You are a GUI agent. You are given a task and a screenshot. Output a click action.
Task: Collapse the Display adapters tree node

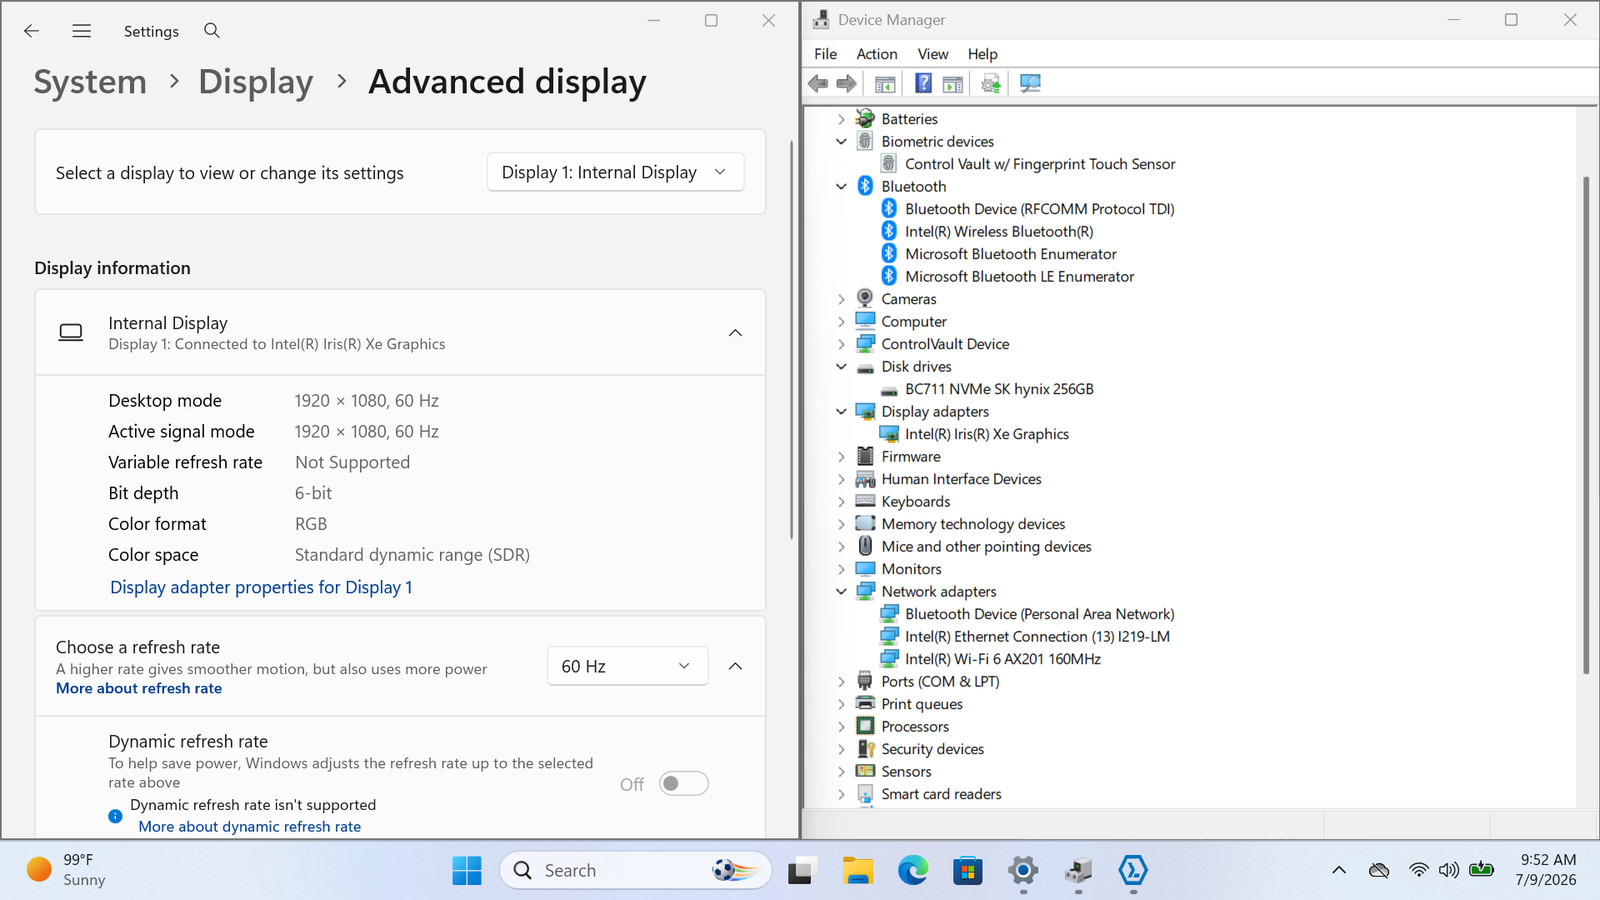point(841,412)
